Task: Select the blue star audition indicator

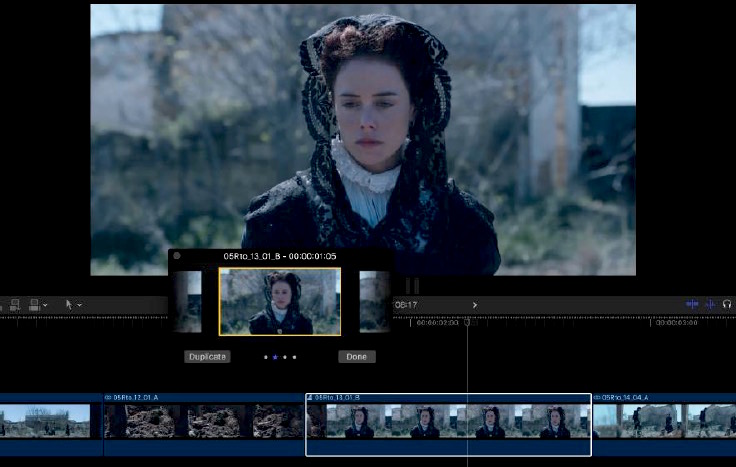Action: point(275,357)
